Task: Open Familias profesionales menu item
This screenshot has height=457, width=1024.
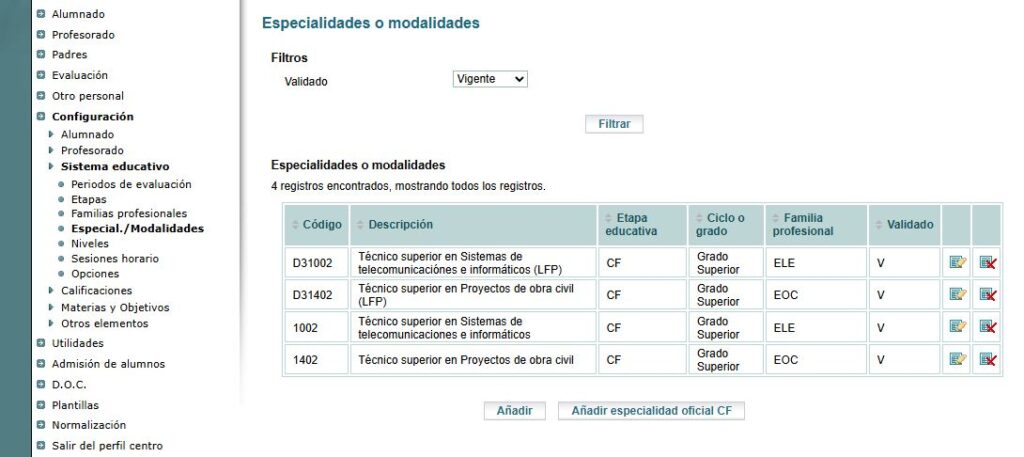Action: click(129, 213)
